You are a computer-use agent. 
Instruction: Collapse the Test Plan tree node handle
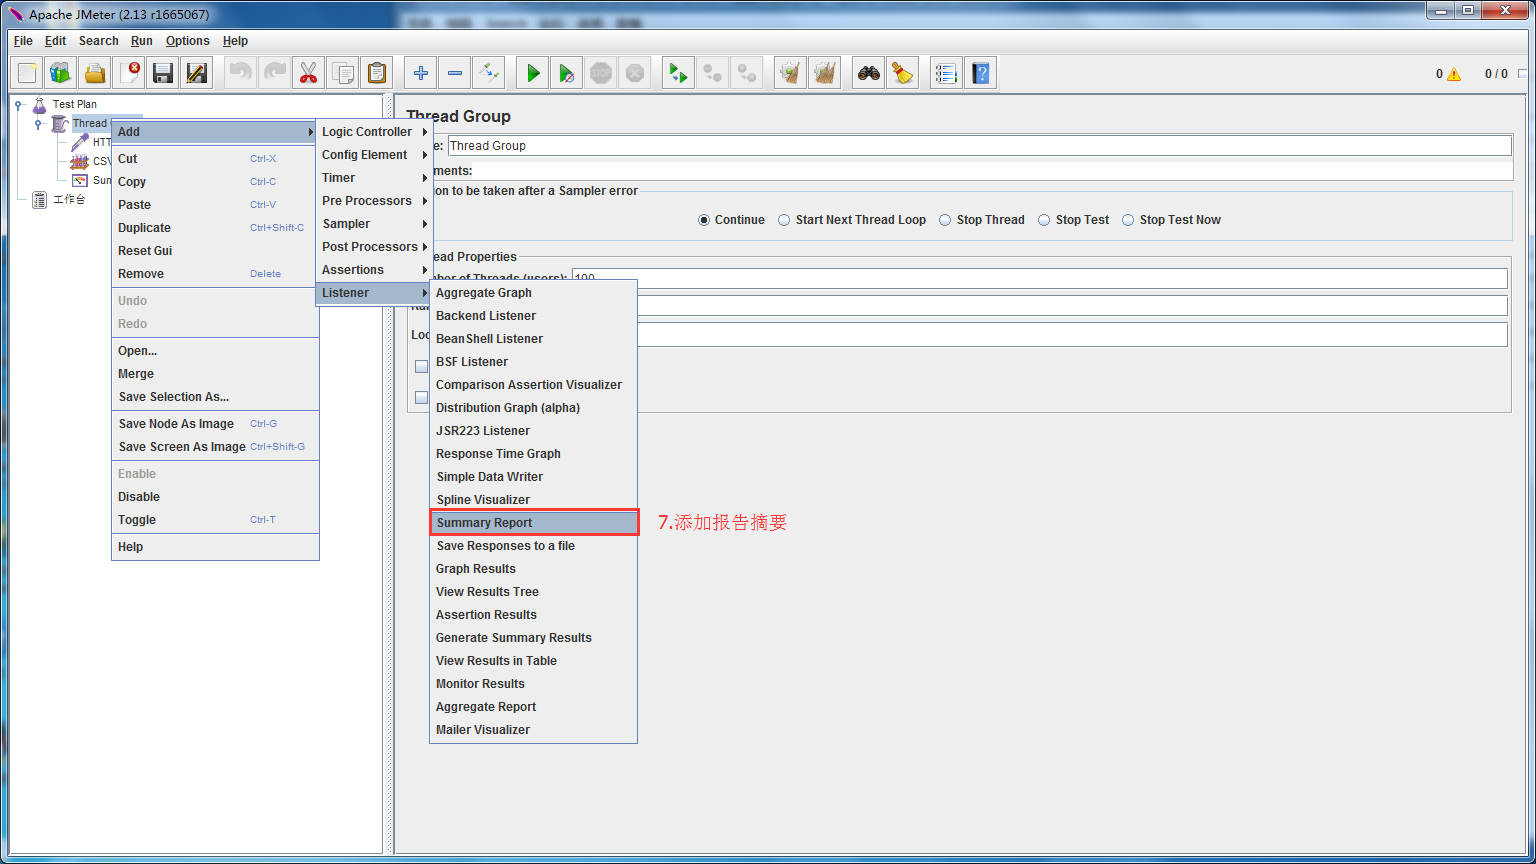coord(19,104)
